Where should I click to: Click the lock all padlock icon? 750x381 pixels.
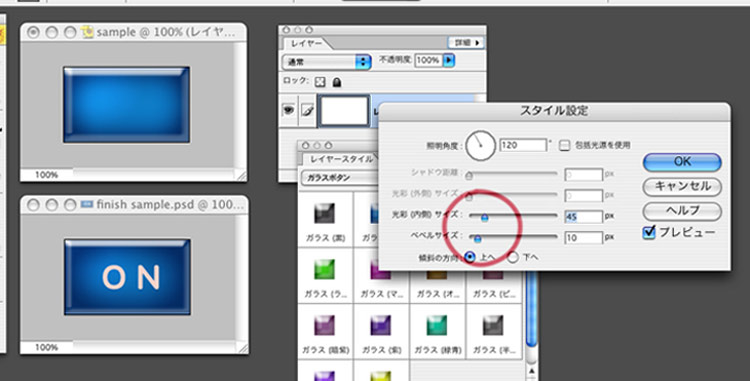pyautogui.click(x=337, y=82)
